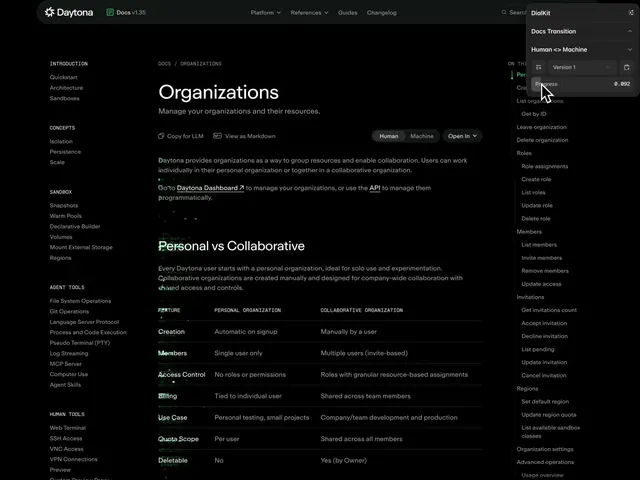This screenshot has height=480, width=640.
Task: Open Computer Use in the sidebar
Action: (69, 374)
